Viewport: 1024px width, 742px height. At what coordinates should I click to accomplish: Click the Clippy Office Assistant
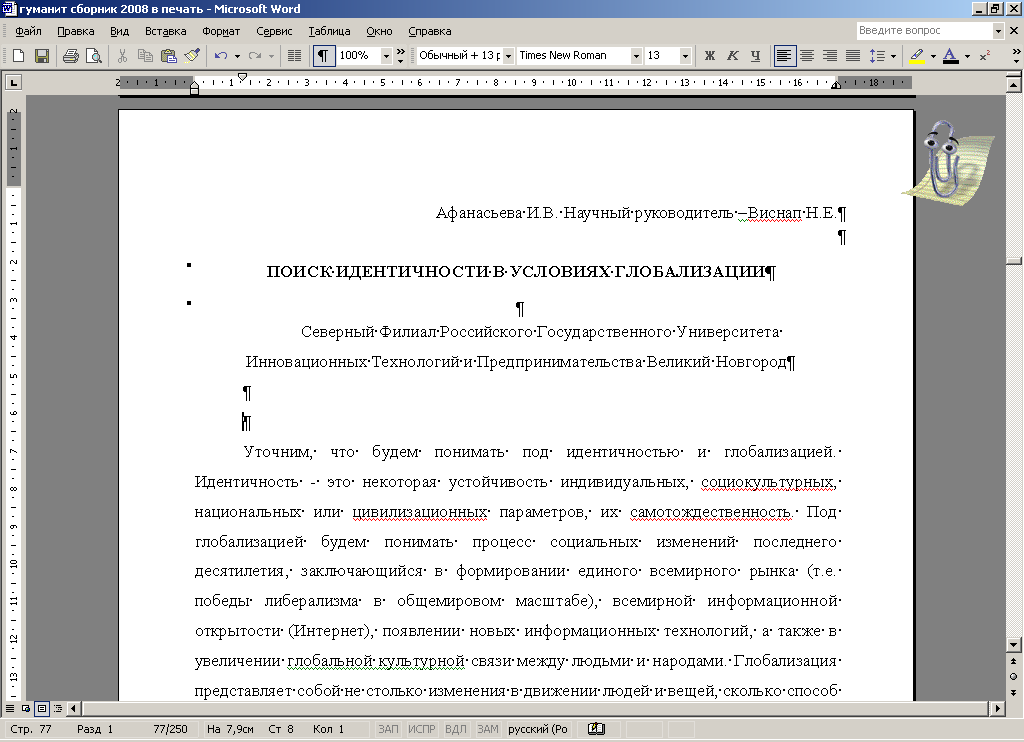[947, 163]
